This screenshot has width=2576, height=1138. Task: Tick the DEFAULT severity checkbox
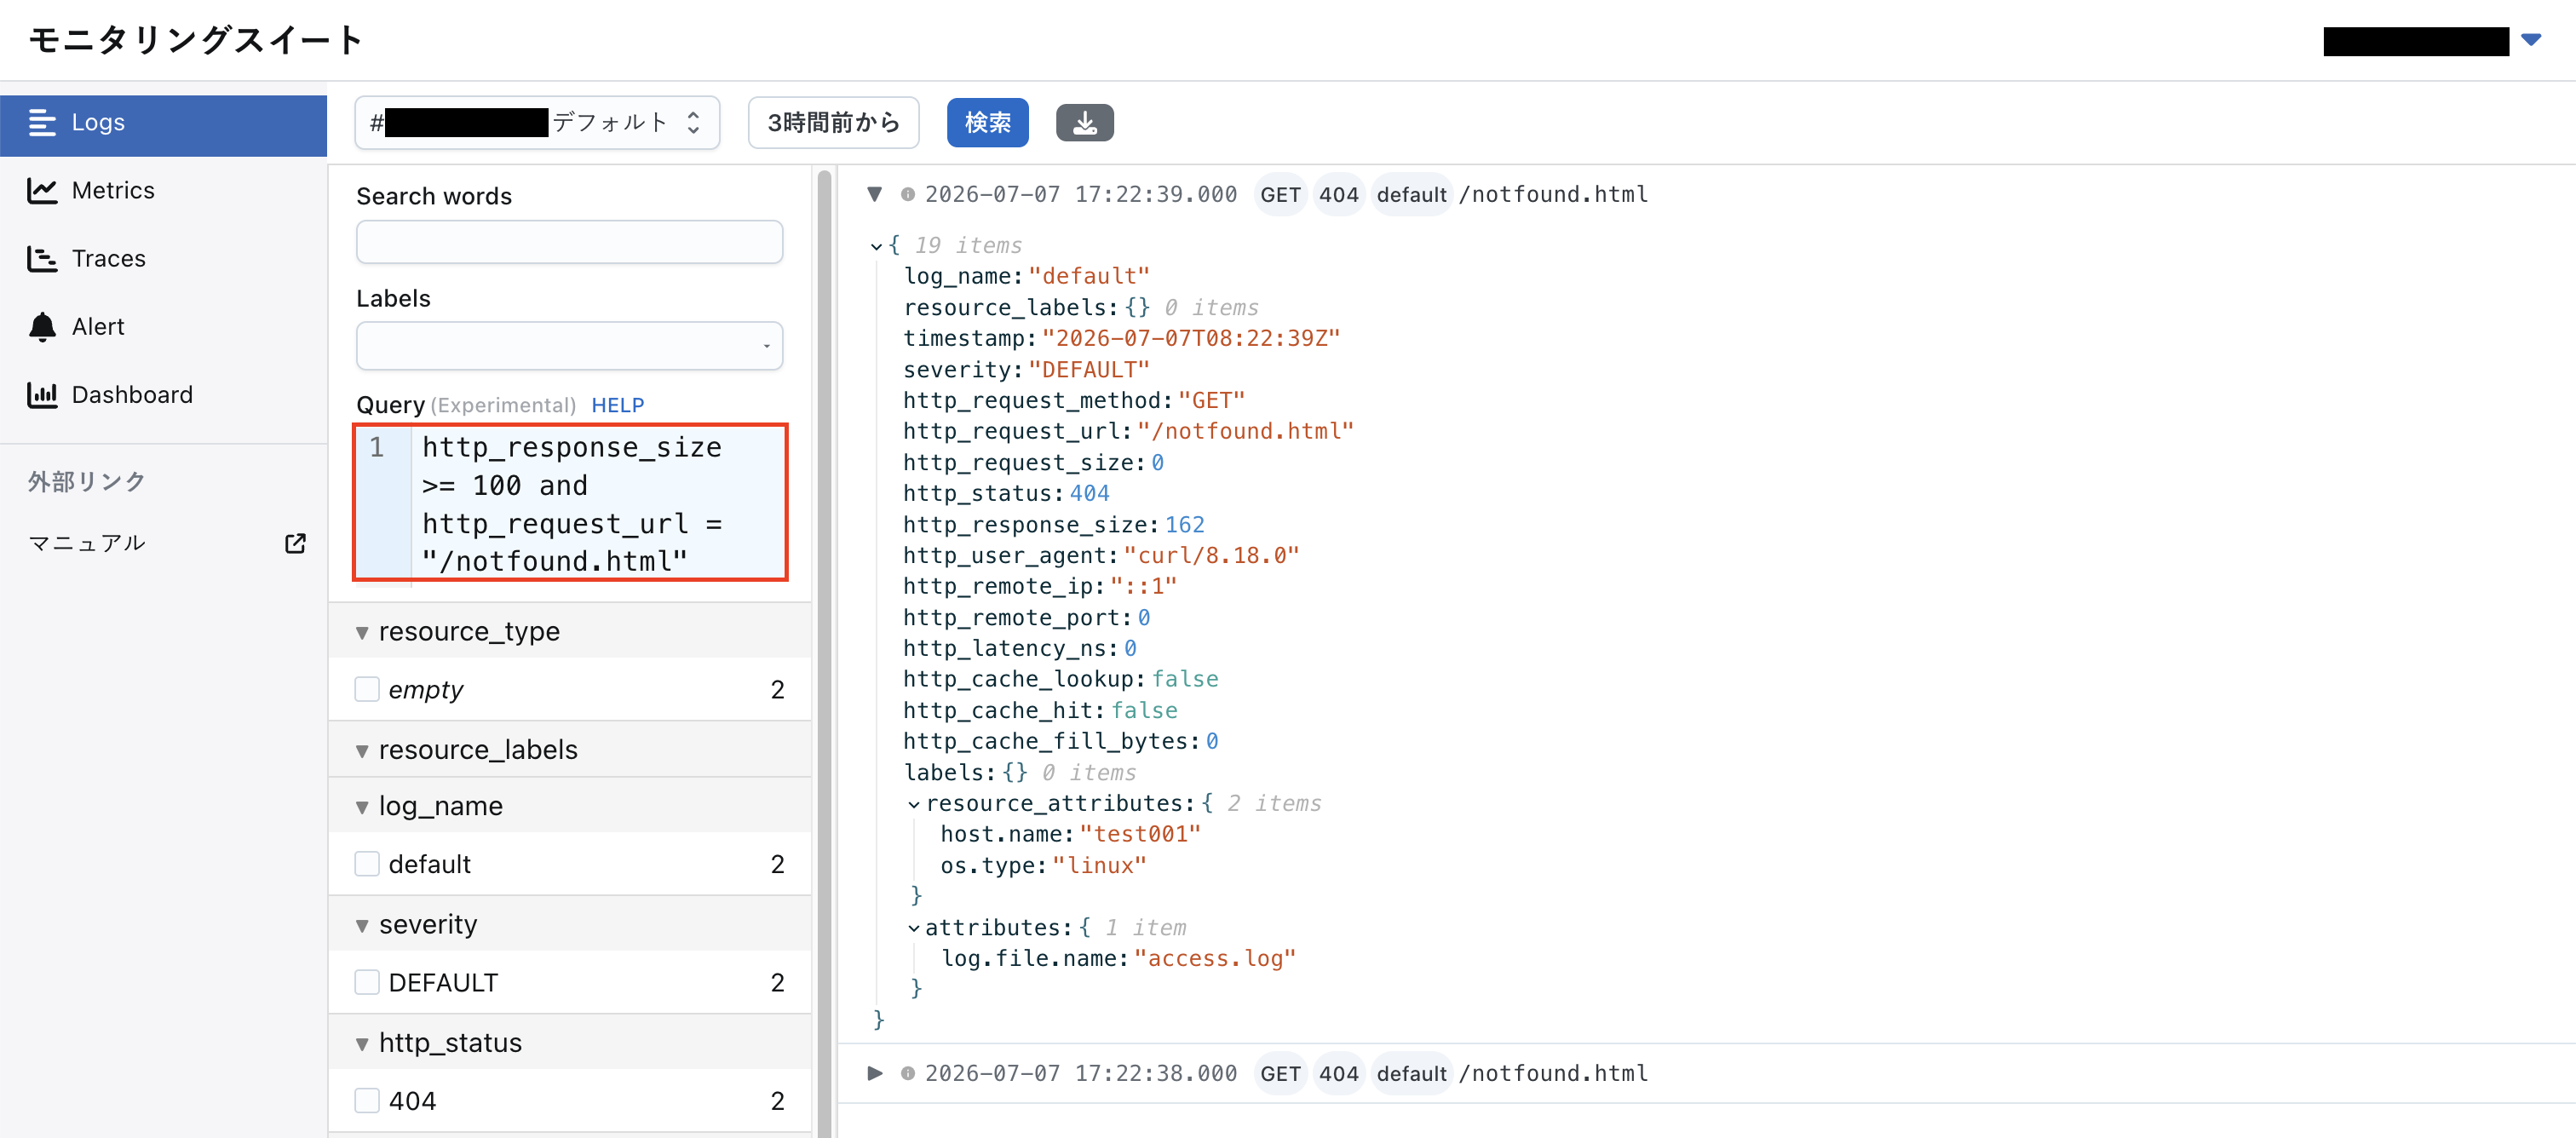[x=367, y=983]
